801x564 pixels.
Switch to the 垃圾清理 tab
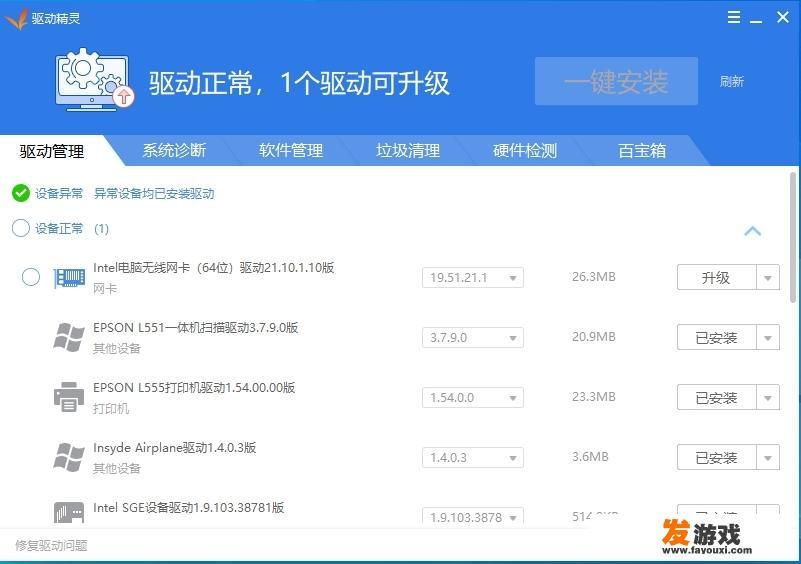click(x=408, y=151)
